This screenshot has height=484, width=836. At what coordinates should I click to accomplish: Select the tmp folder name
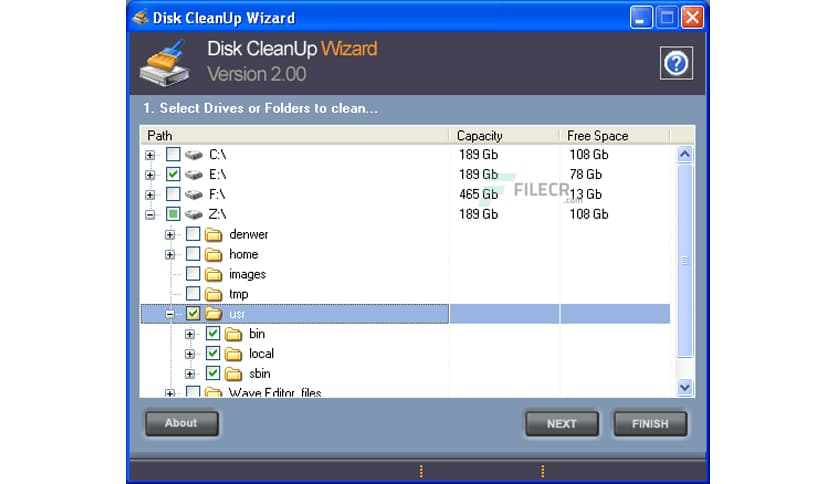pos(238,294)
